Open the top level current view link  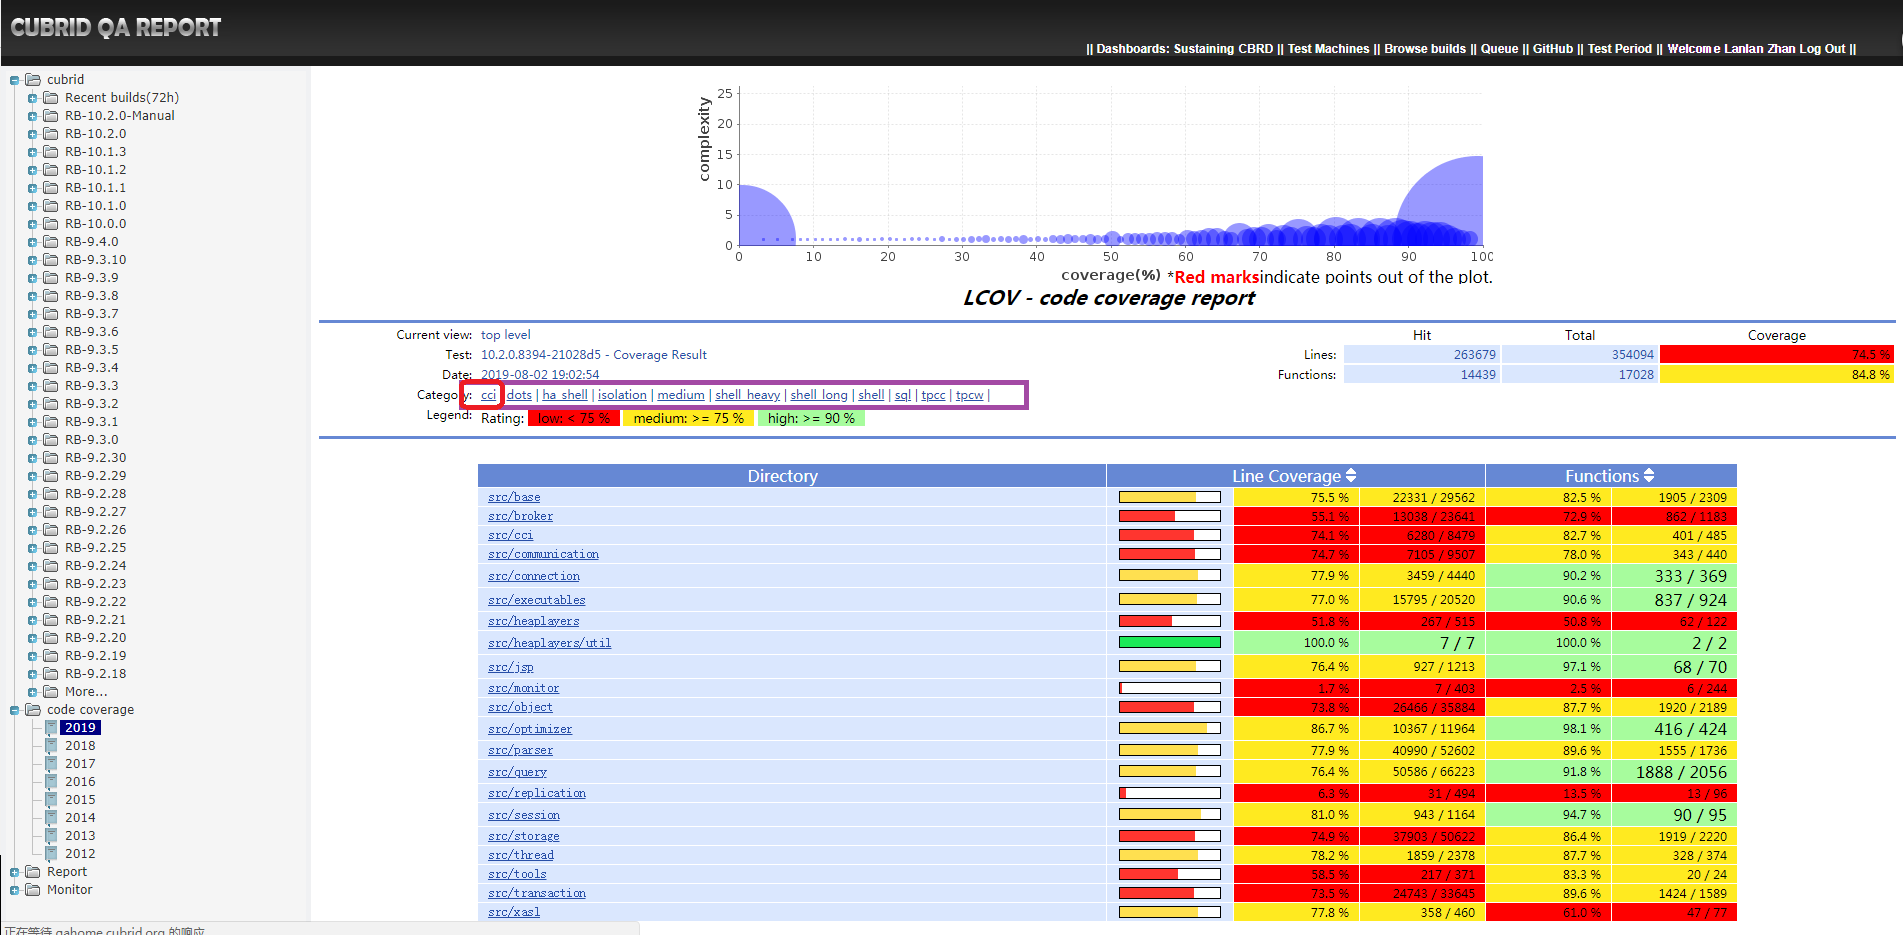506,335
